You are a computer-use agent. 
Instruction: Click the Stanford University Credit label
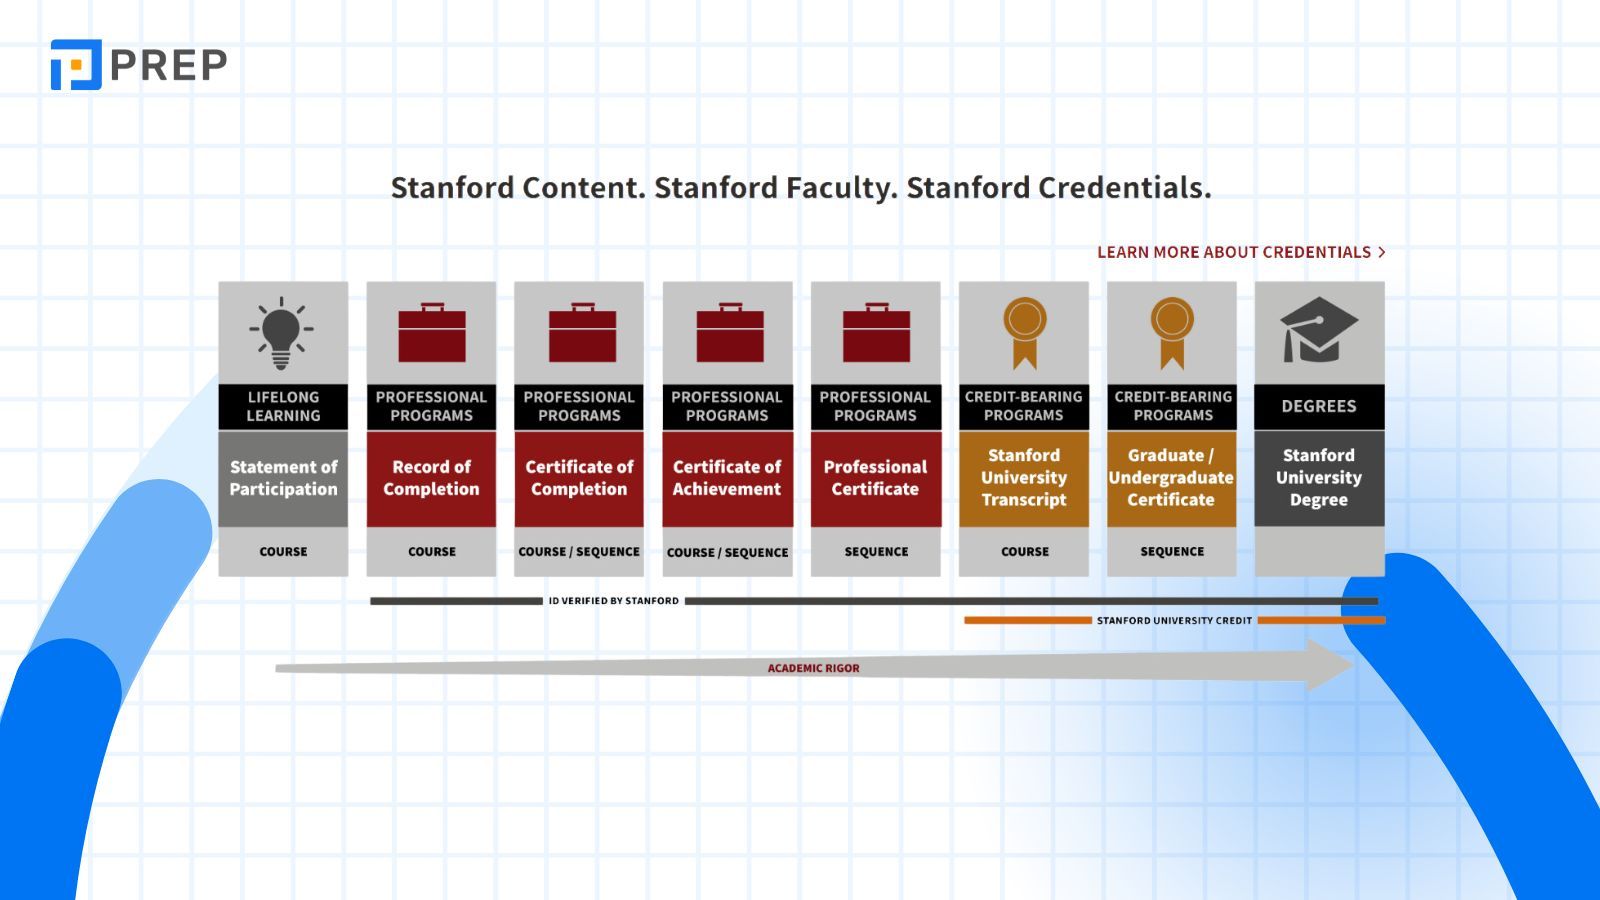[1174, 620]
